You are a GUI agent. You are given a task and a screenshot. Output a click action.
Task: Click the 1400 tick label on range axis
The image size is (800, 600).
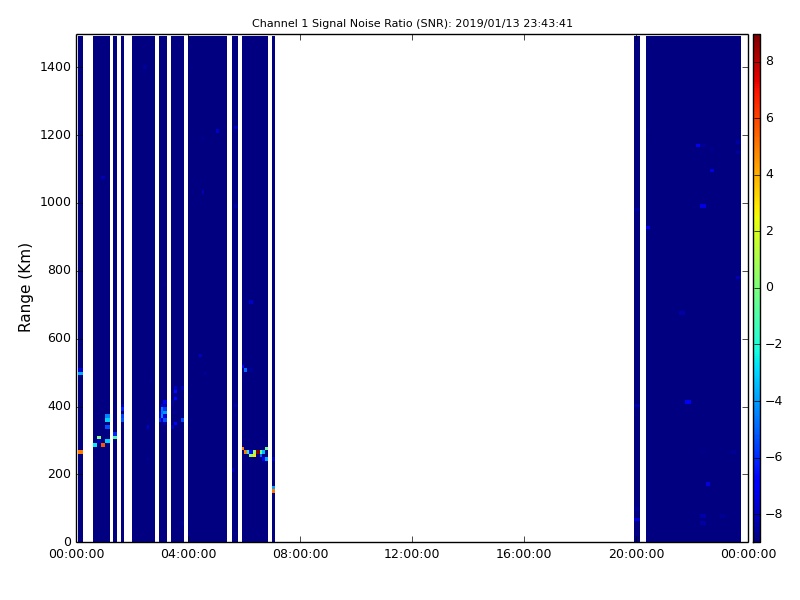coord(56,67)
